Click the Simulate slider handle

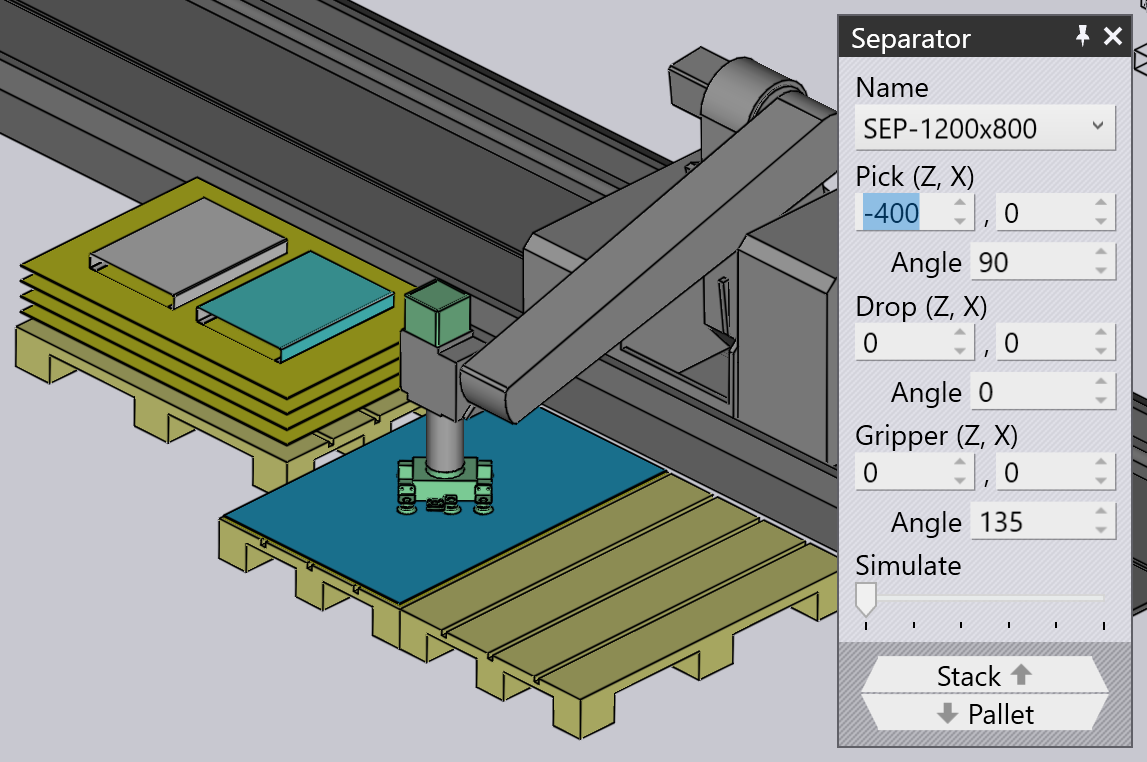[865, 599]
